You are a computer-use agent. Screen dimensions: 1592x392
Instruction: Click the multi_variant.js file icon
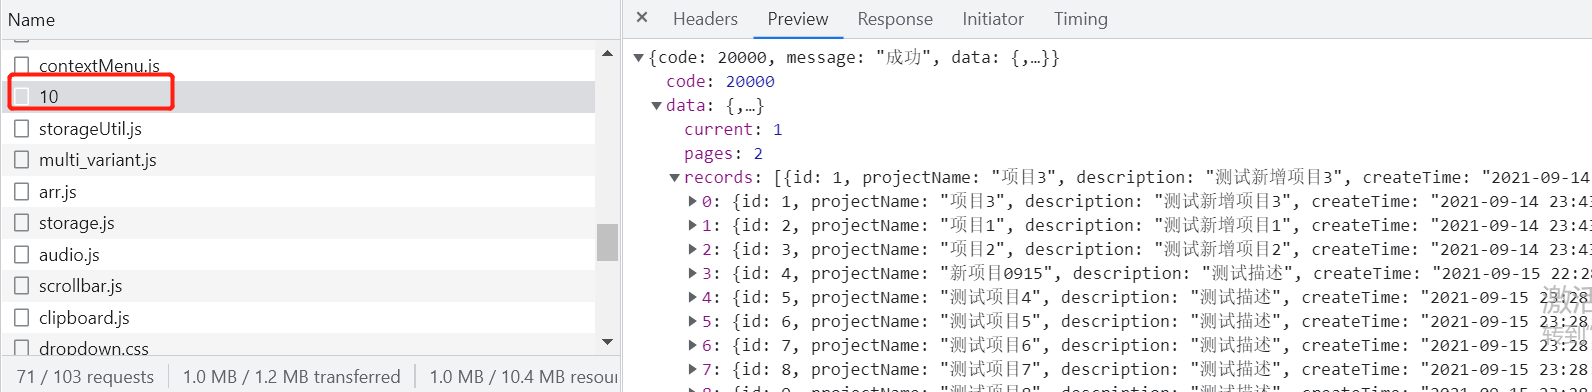22,159
